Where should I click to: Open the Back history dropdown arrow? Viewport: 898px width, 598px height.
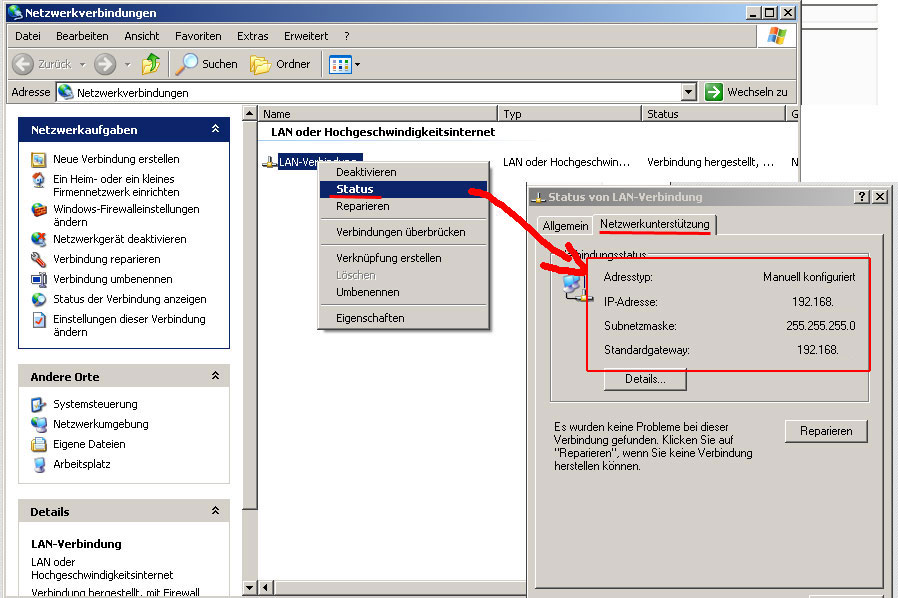pyautogui.click(x=82, y=65)
